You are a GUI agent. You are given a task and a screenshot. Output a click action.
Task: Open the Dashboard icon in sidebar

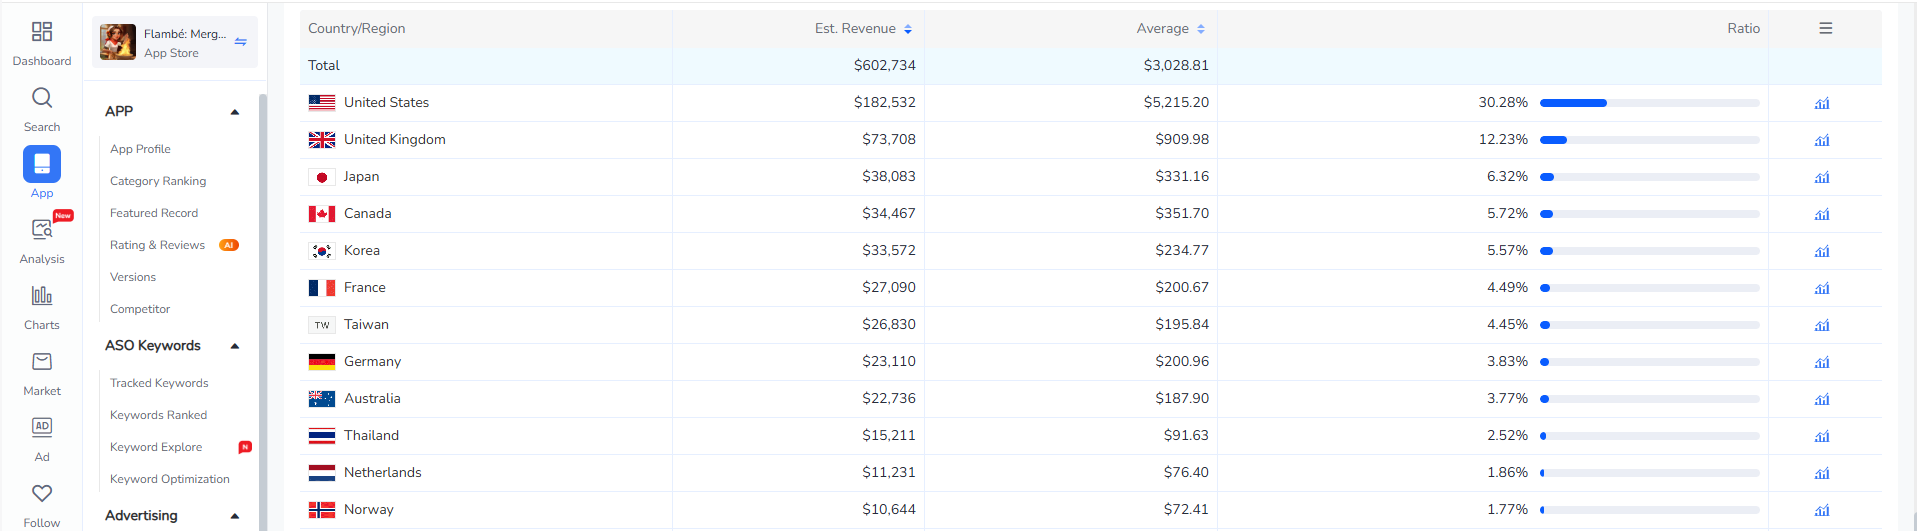tap(42, 32)
